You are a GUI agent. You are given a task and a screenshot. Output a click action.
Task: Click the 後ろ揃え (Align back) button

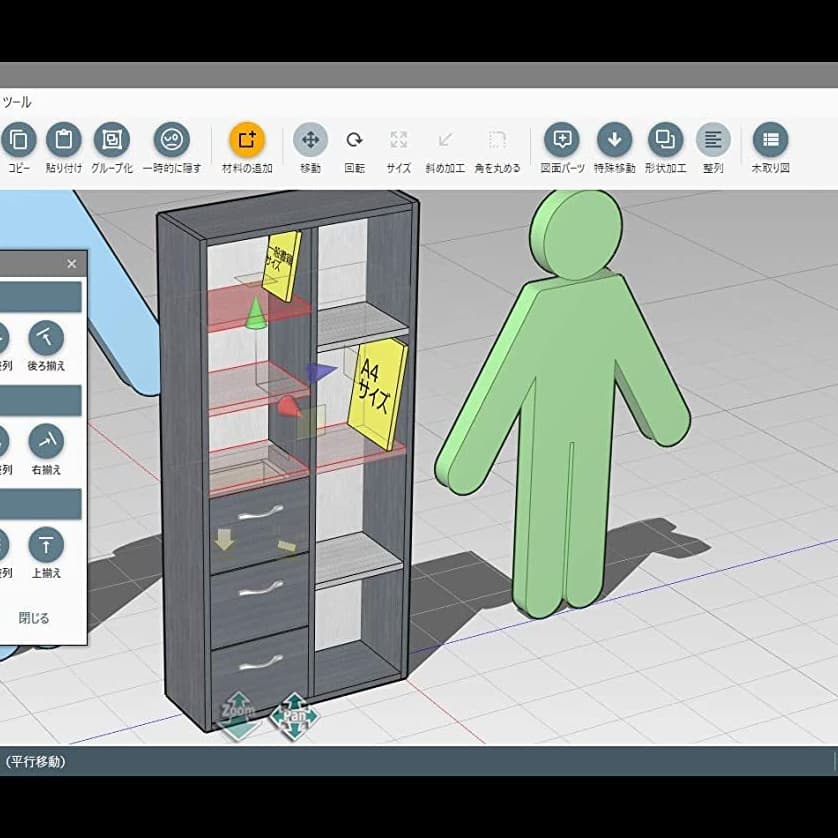(x=46, y=338)
